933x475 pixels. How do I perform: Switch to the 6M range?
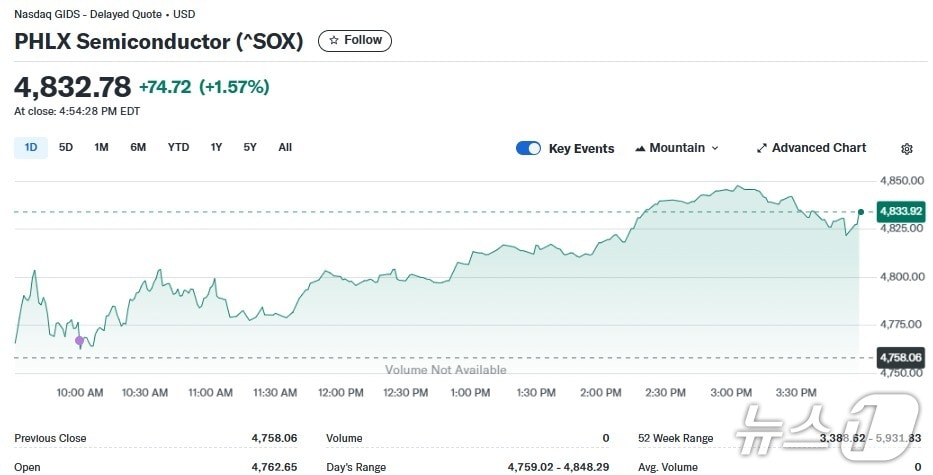138,148
